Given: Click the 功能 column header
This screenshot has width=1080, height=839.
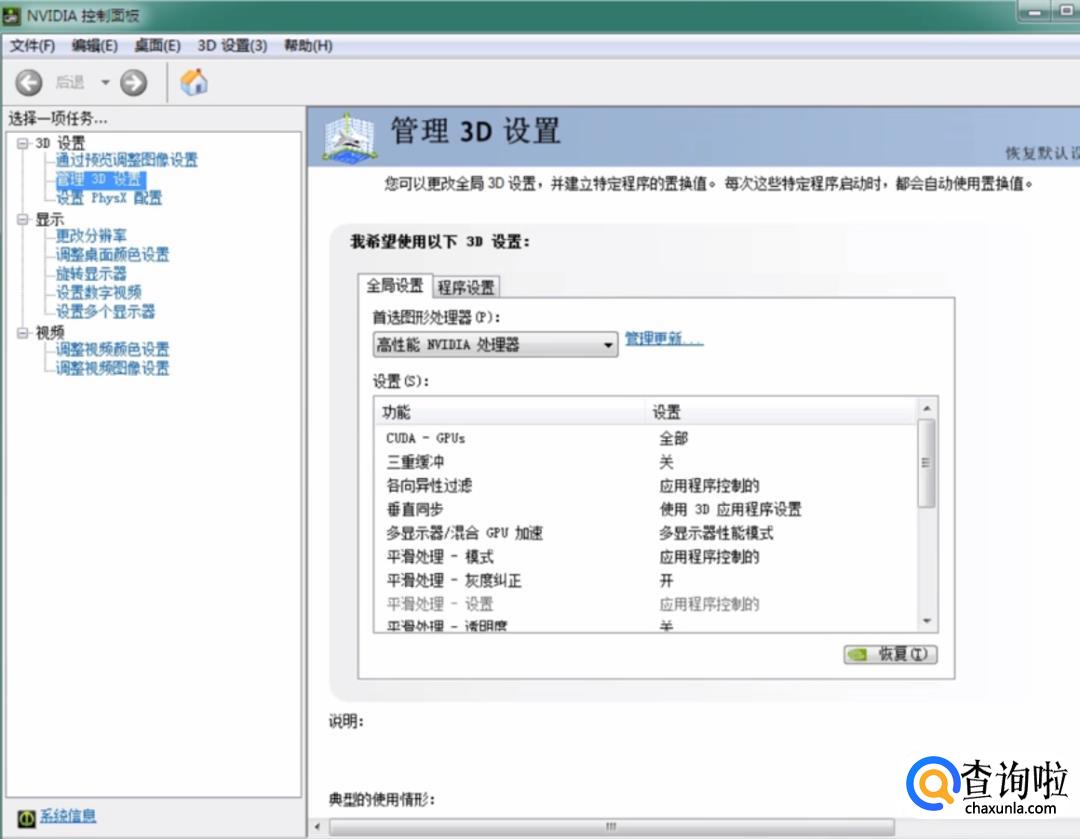Looking at the screenshot, I should (x=510, y=412).
